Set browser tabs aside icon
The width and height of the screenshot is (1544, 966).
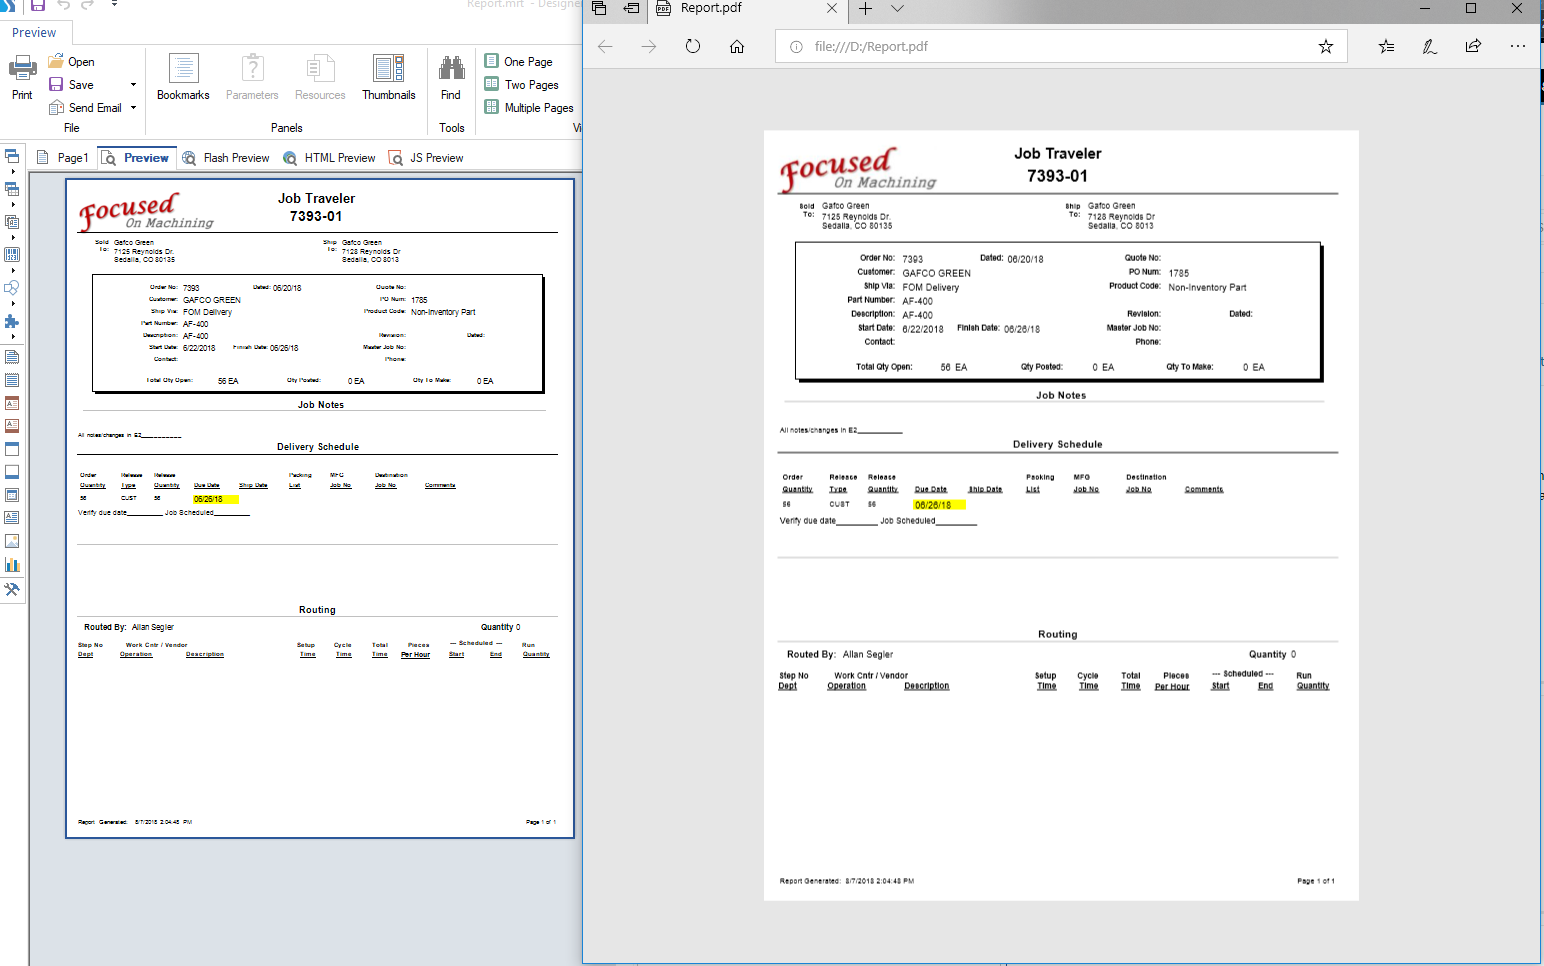[631, 8]
